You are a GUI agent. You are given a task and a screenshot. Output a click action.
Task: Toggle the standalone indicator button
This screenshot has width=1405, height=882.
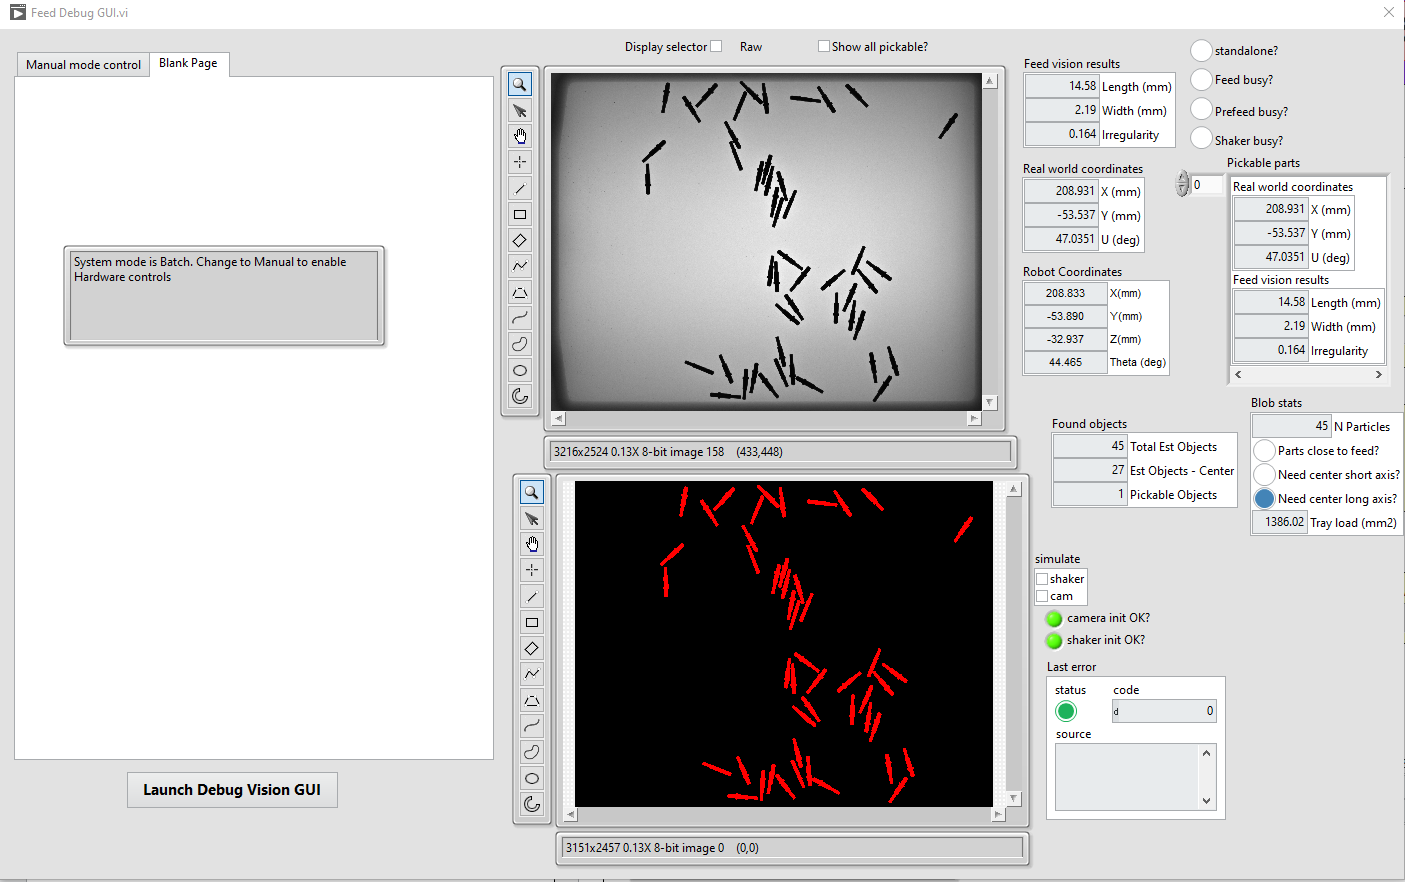point(1201,50)
